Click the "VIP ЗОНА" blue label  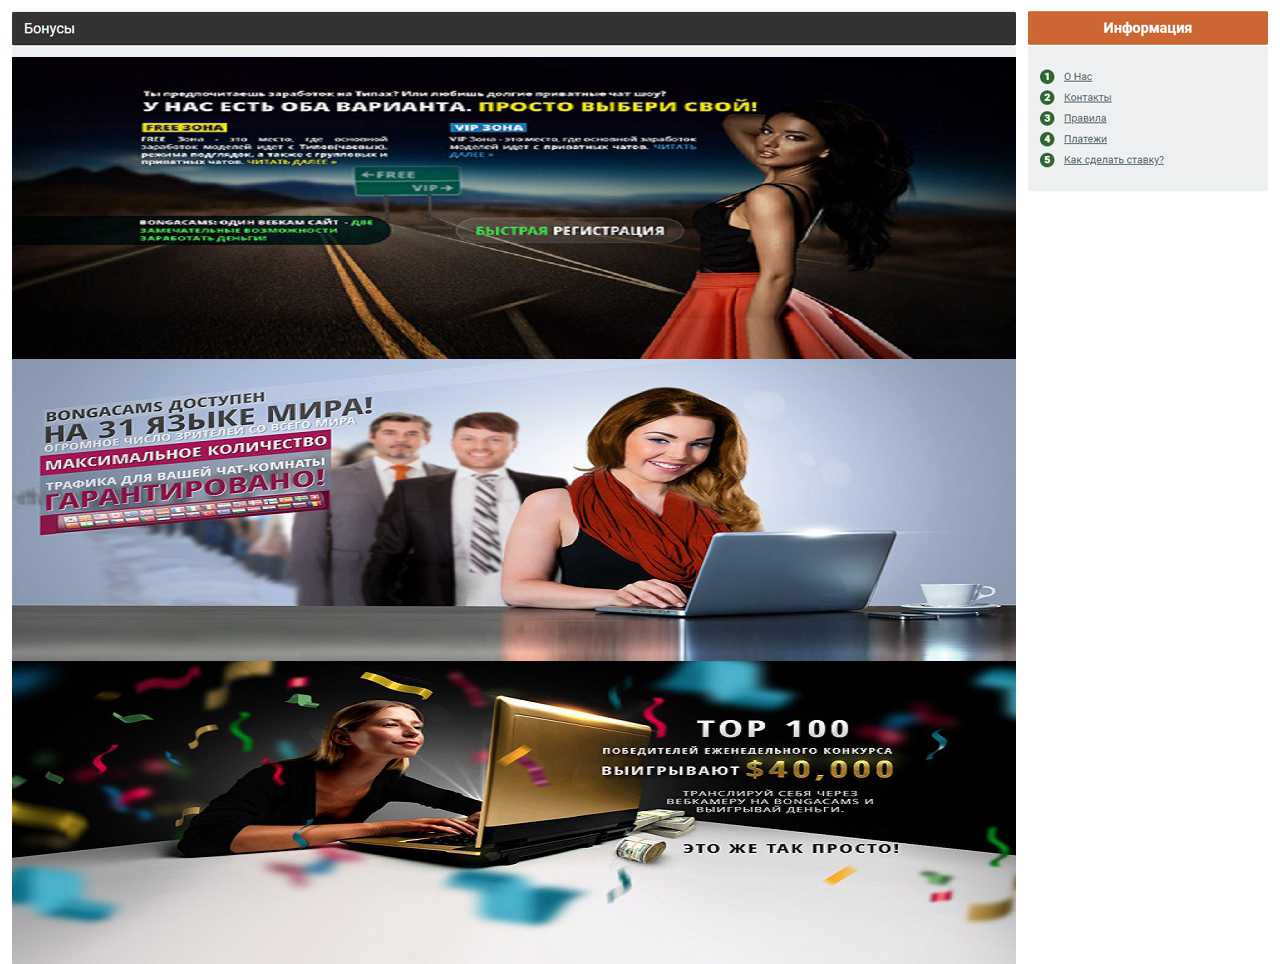pyautogui.click(x=488, y=128)
